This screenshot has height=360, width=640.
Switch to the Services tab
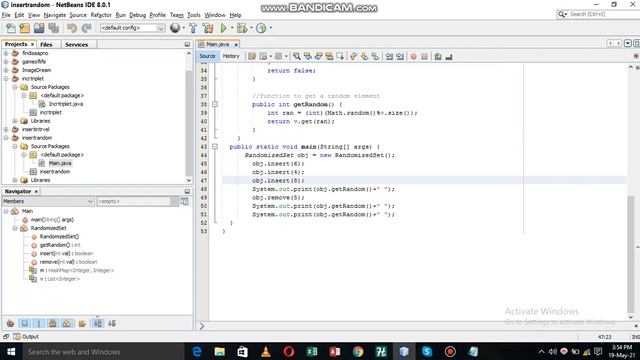tap(76, 44)
